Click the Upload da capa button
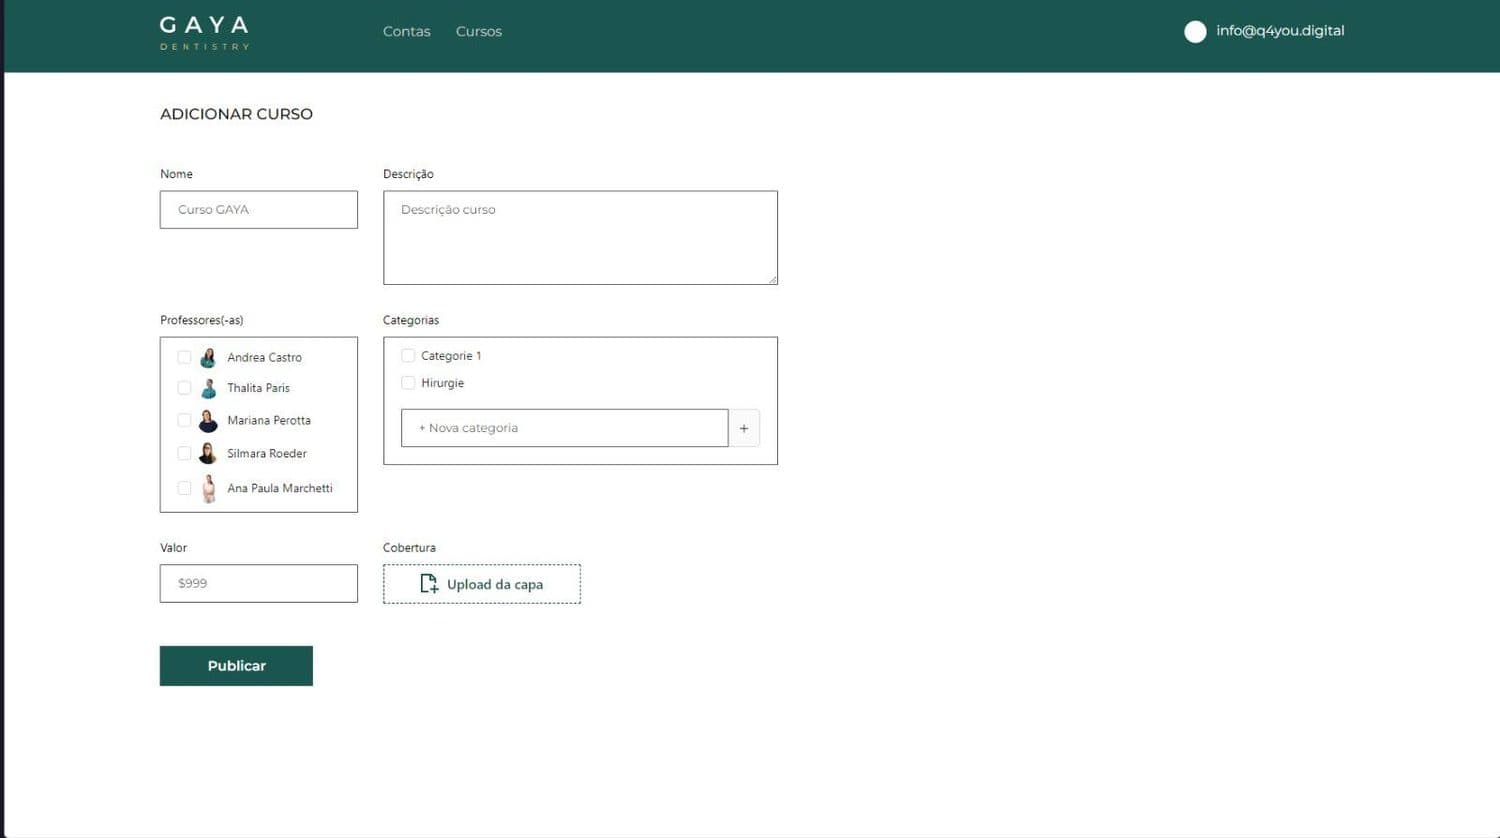 click(x=482, y=584)
